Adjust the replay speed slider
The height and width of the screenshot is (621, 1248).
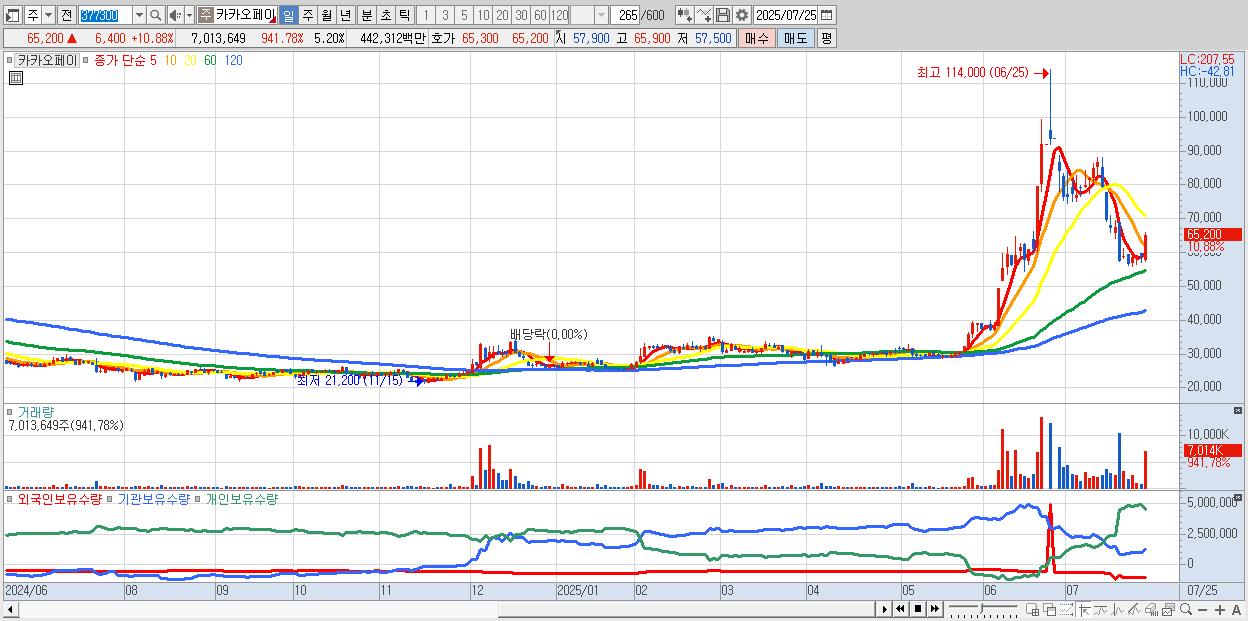(x=983, y=609)
